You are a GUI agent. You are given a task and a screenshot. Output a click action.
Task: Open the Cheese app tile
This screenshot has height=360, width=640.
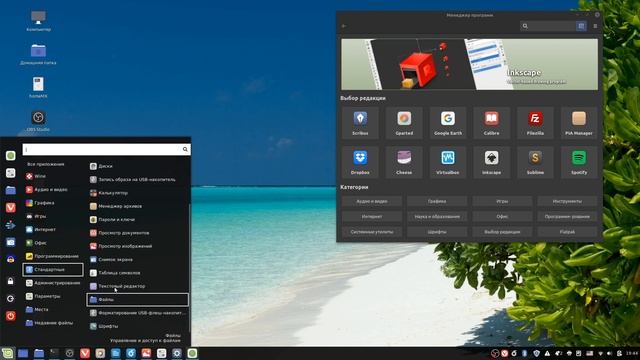pos(404,162)
